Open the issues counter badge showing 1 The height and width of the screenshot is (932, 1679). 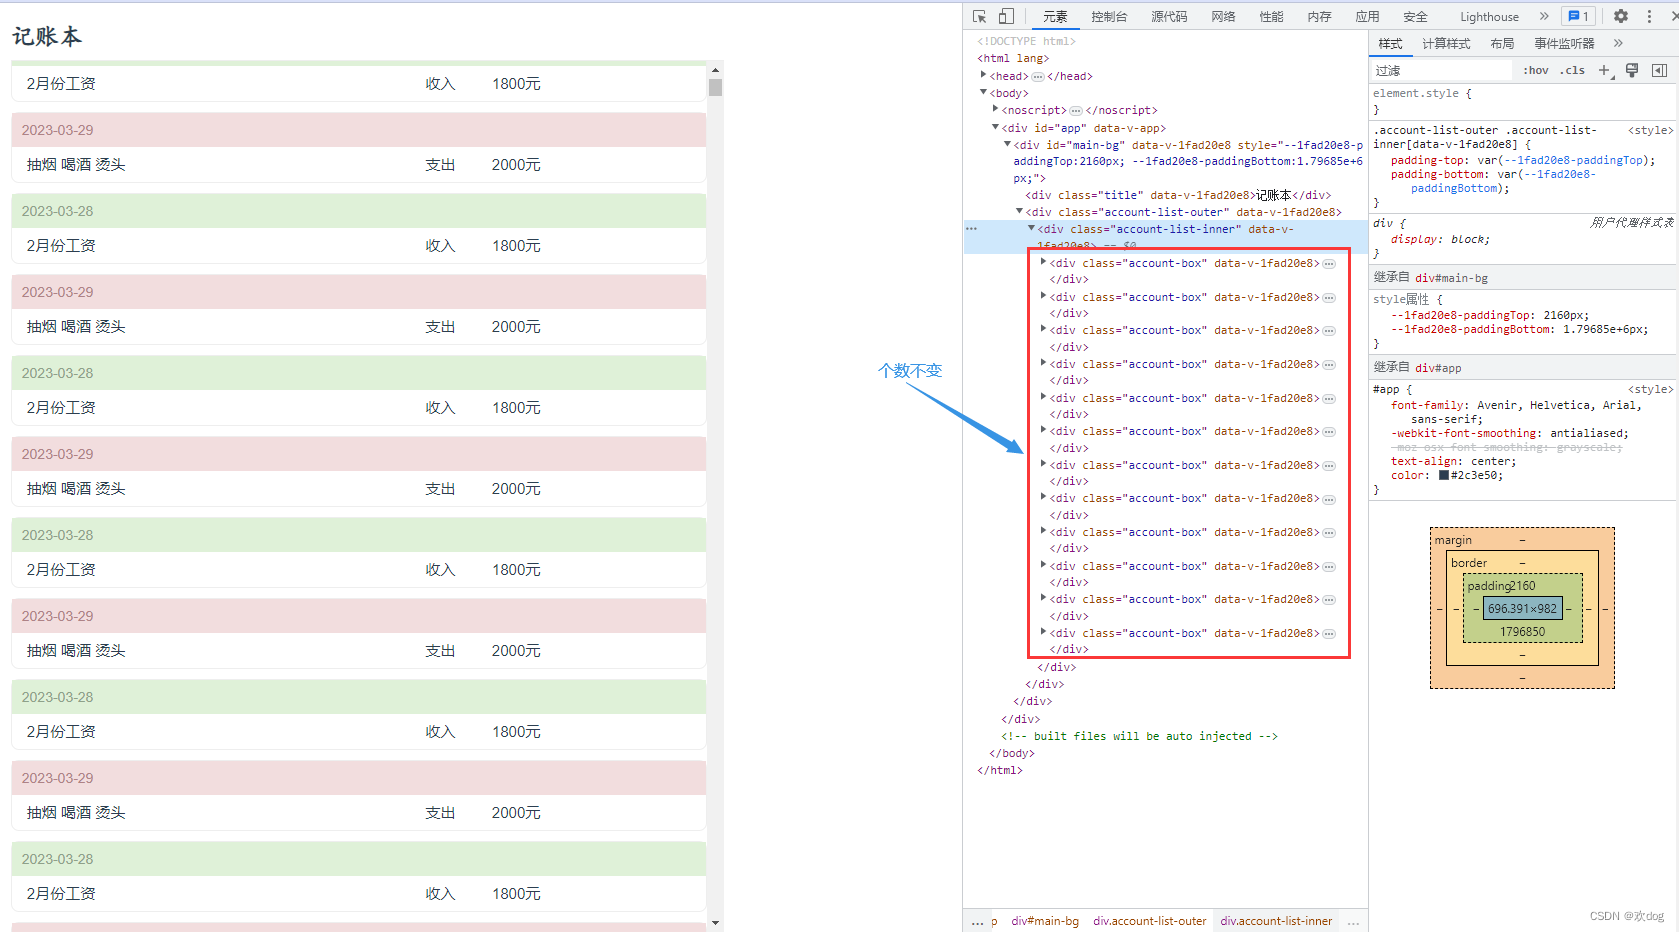click(1579, 16)
